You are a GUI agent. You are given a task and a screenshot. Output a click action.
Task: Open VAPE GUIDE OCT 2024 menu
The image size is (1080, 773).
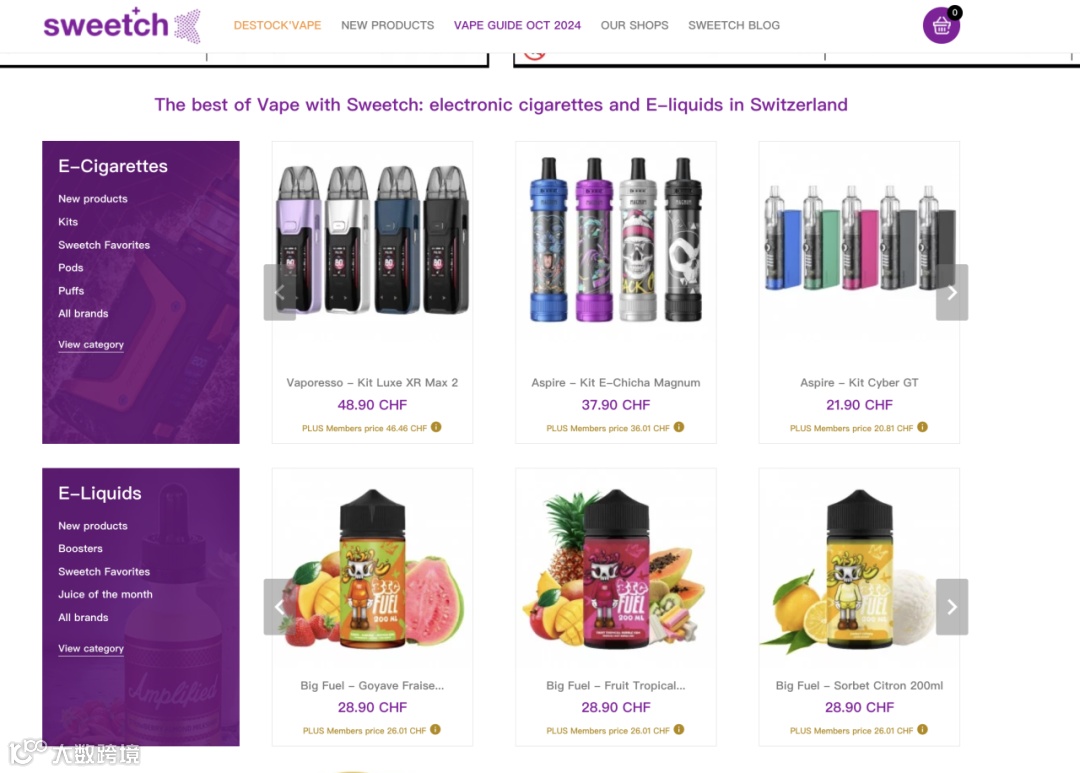[x=517, y=25]
